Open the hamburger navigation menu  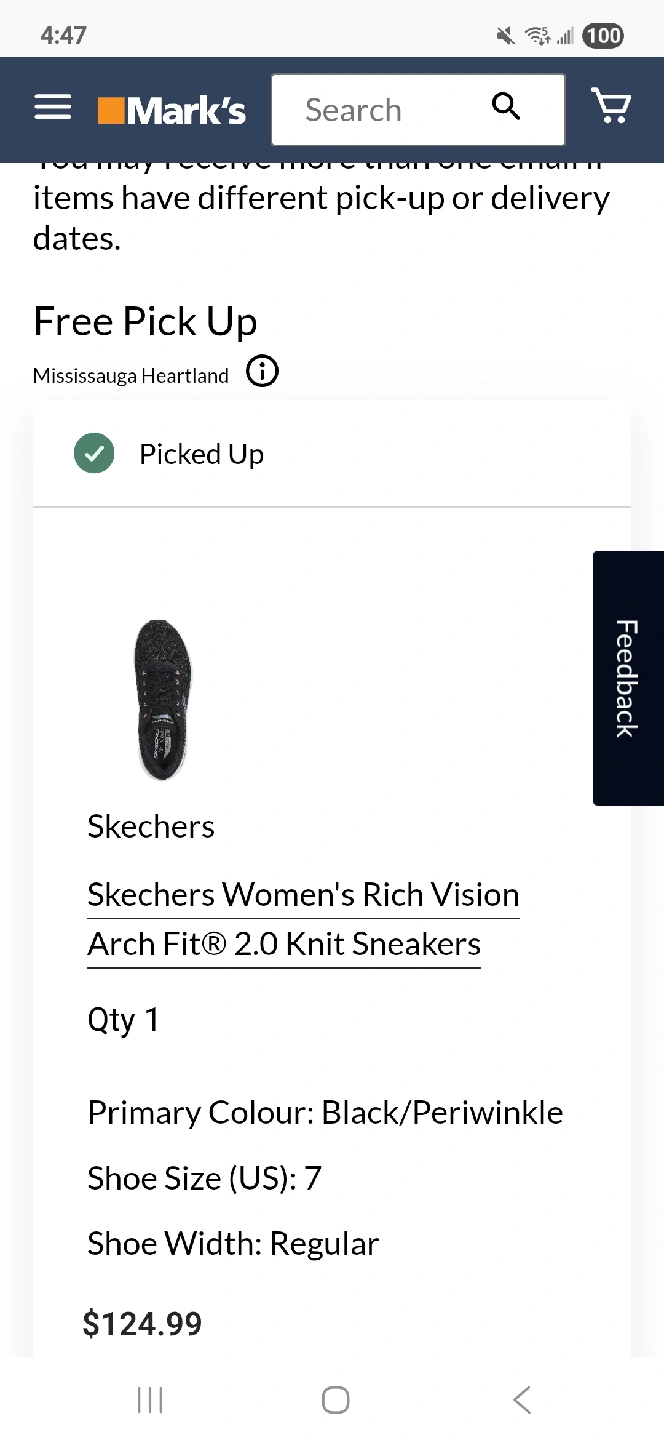(53, 108)
